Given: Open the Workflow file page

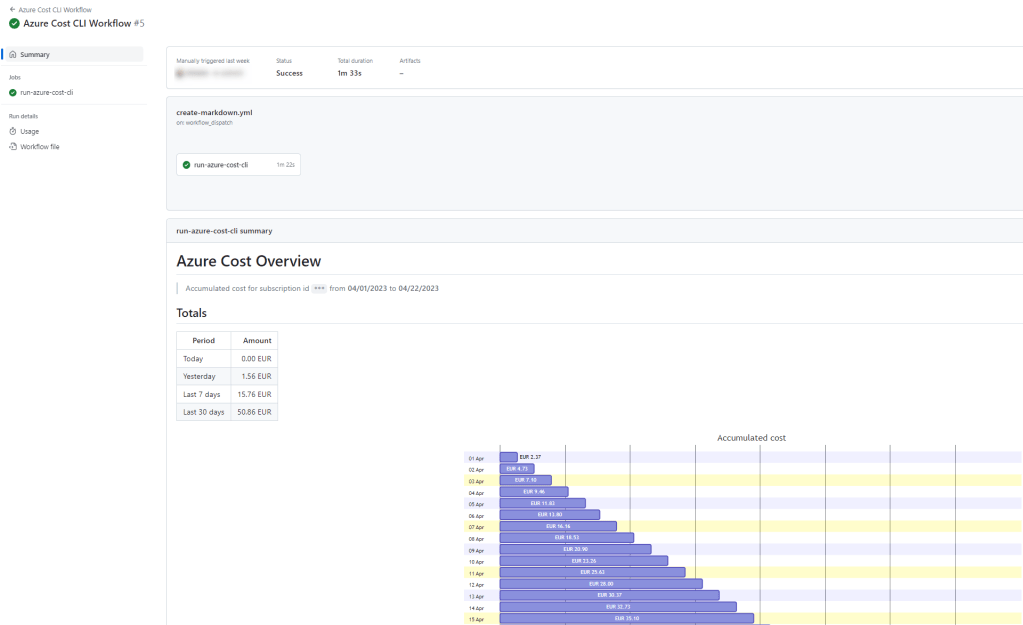Looking at the screenshot, I should point(40,147).
